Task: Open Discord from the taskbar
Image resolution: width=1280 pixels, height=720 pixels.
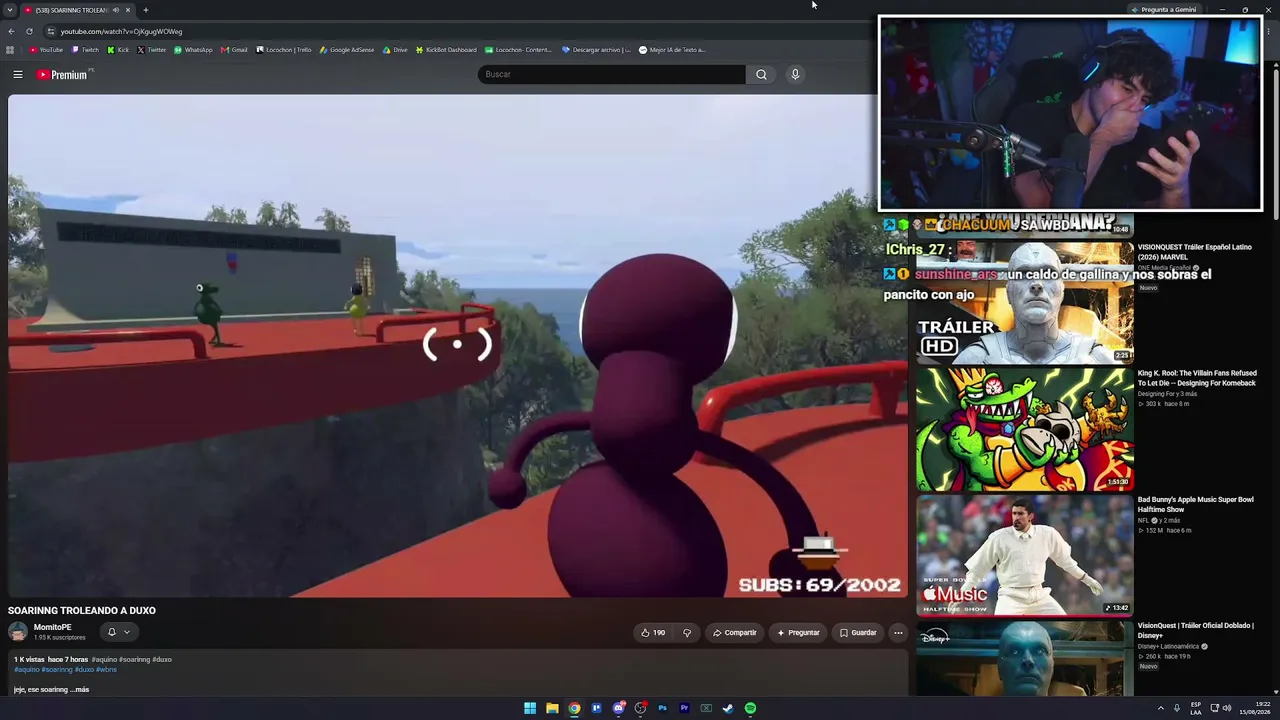Action: (618, 708)
